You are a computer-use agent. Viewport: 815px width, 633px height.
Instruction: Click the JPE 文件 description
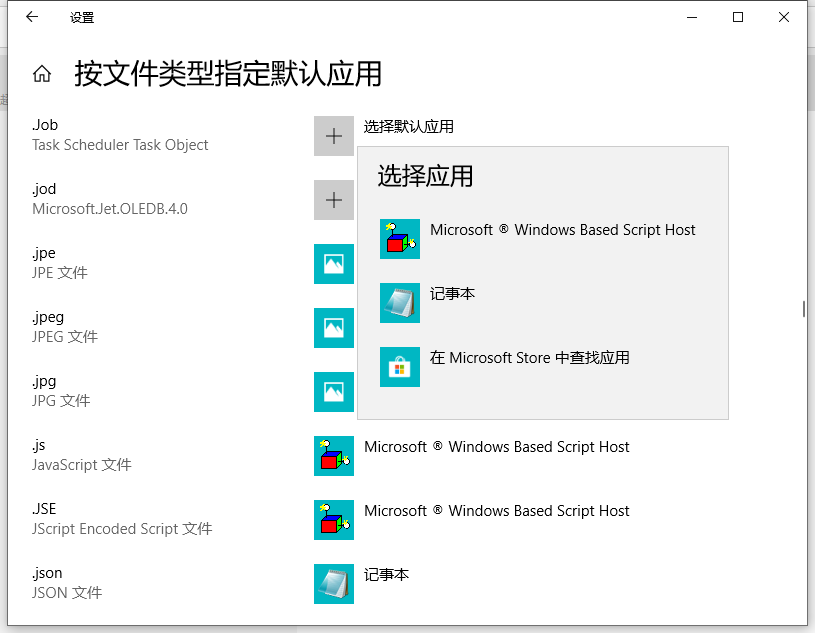pyautogui.click(x=60, y=273)
